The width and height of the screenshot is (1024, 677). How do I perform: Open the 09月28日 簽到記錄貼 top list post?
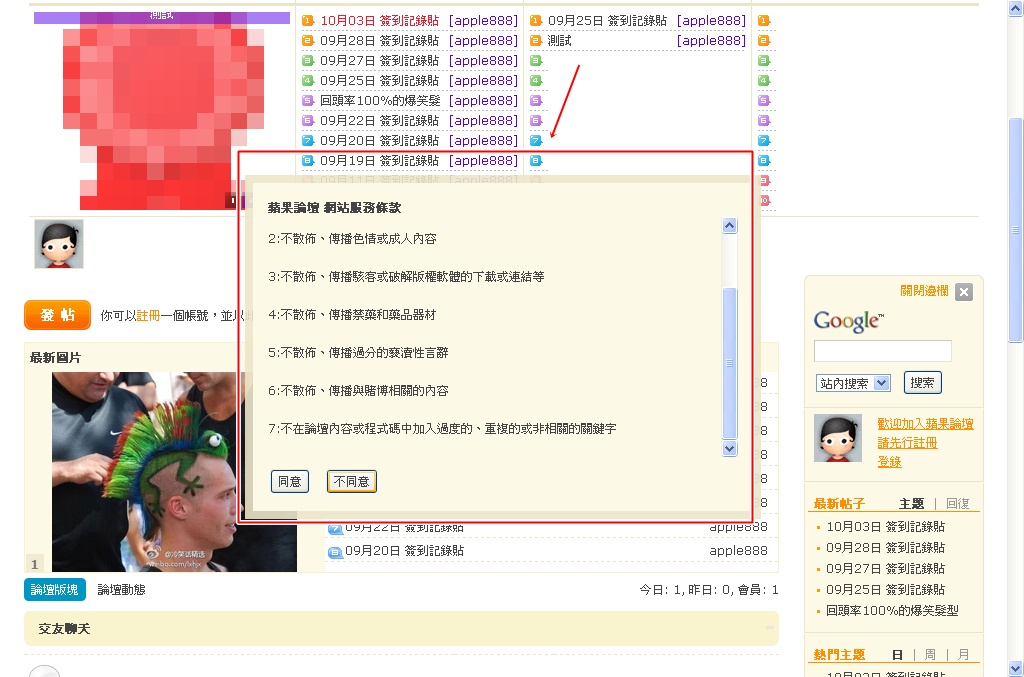click(379, 40)
